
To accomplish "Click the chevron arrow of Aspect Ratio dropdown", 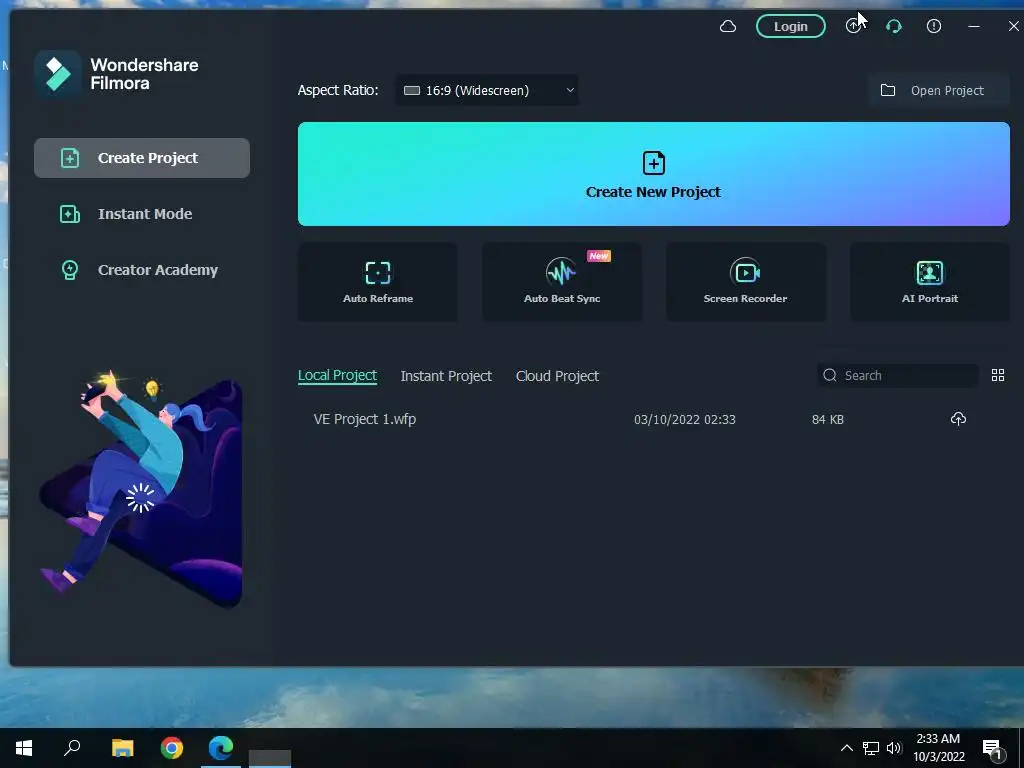I will (569, 90).
